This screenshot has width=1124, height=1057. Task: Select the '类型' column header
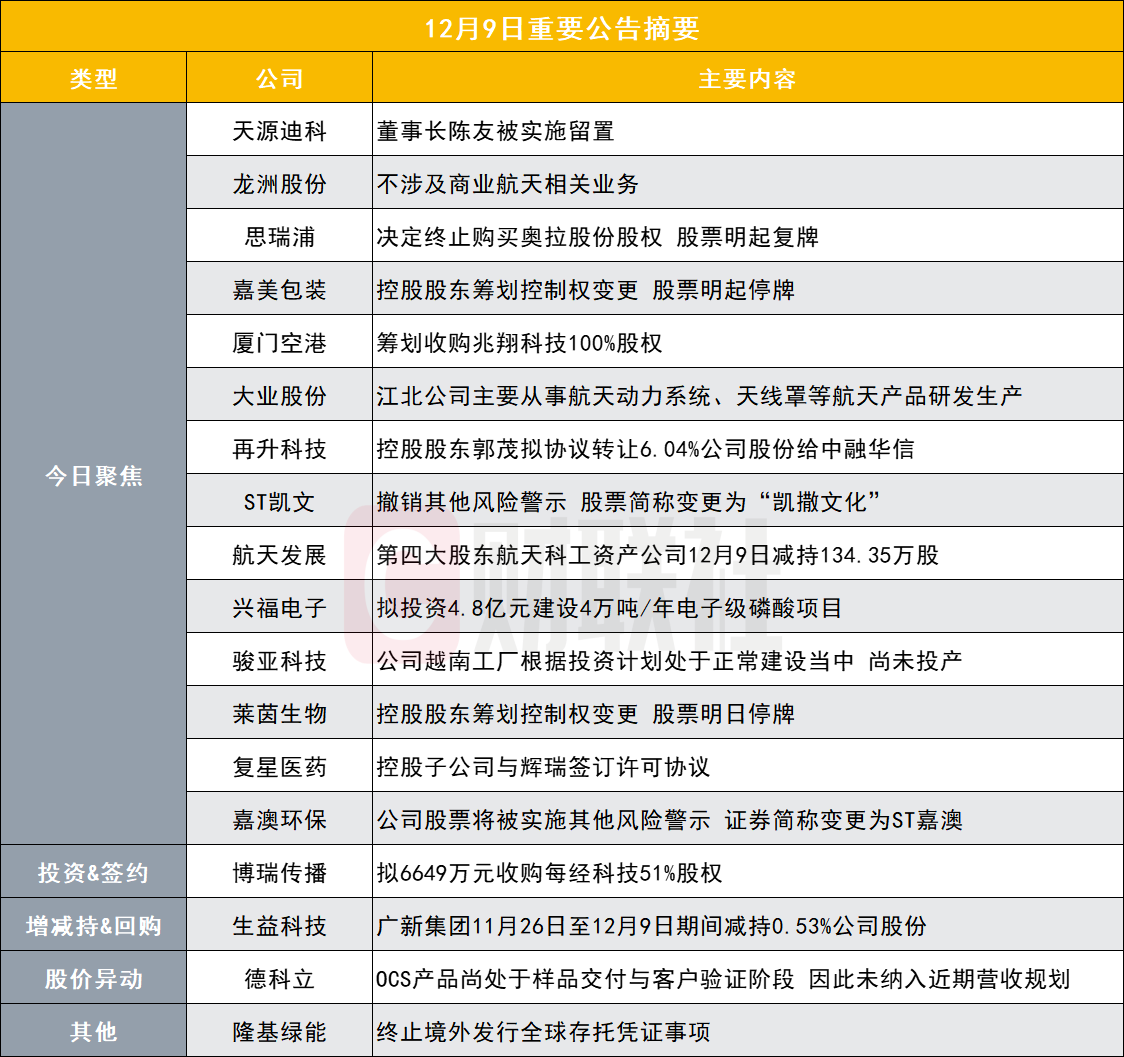coord(93,78)
